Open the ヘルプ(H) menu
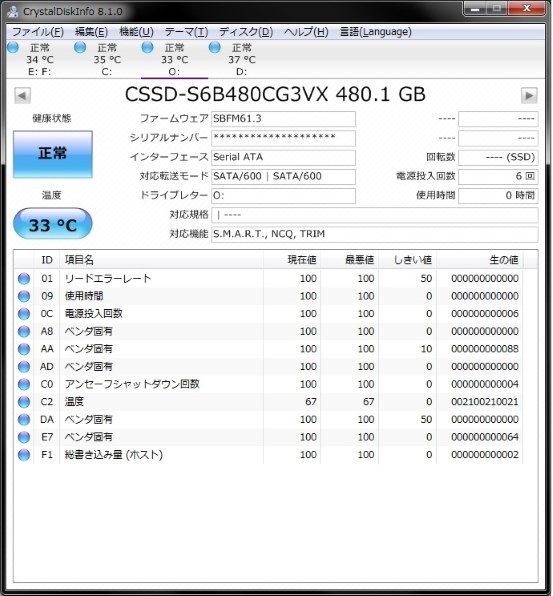 [306, 32]
